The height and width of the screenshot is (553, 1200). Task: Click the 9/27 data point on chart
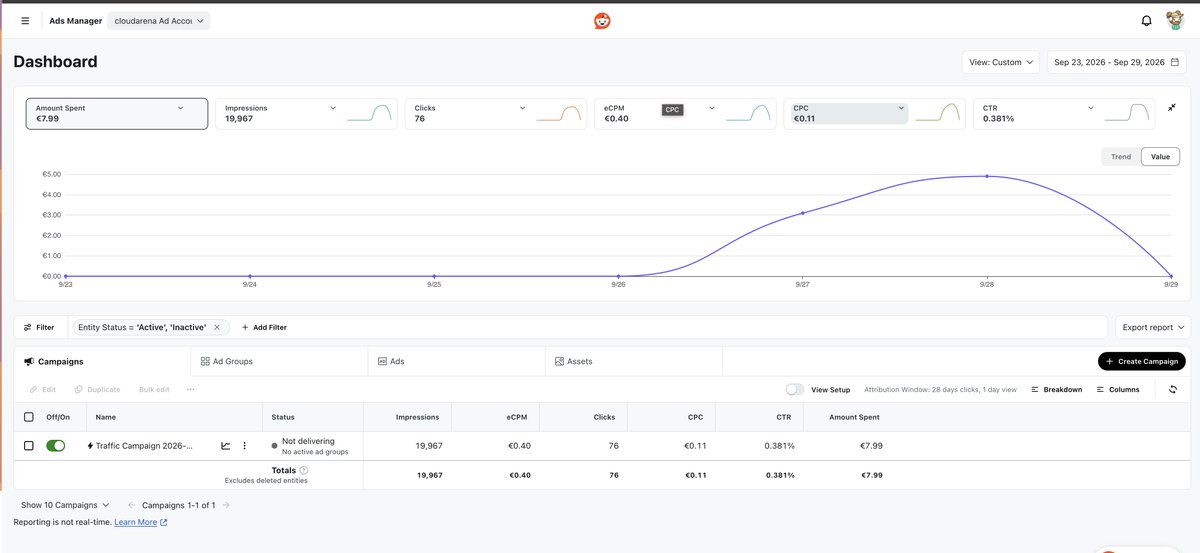coord(802,212)
